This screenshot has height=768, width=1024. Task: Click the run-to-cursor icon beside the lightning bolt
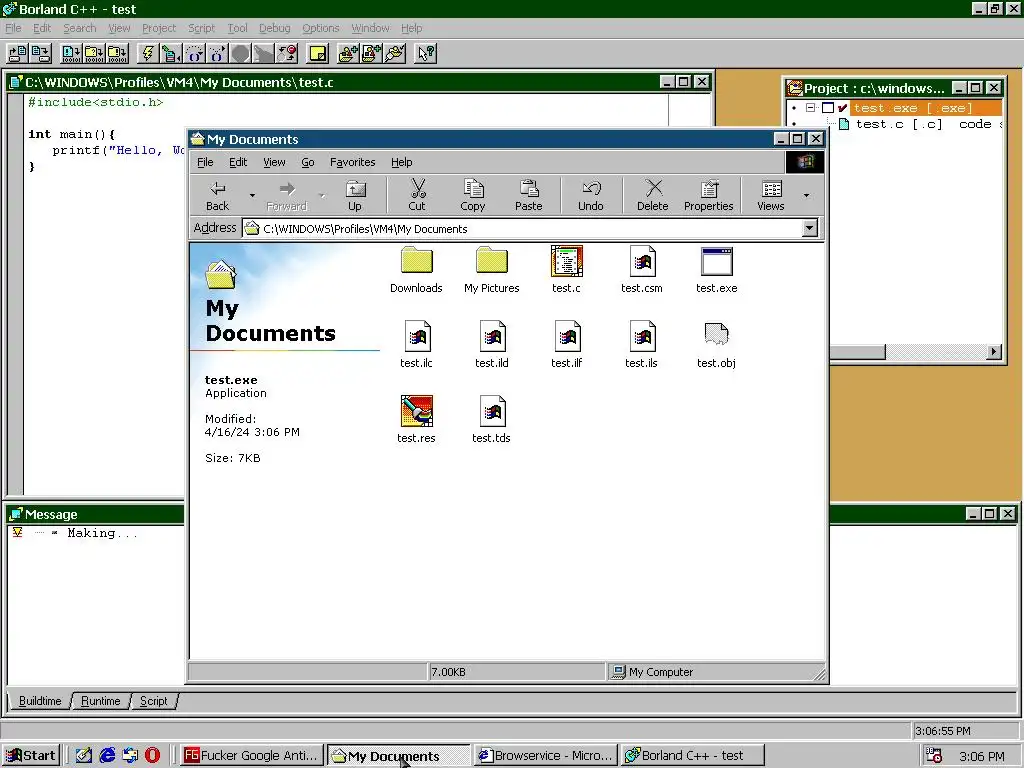tap(171, 53)
